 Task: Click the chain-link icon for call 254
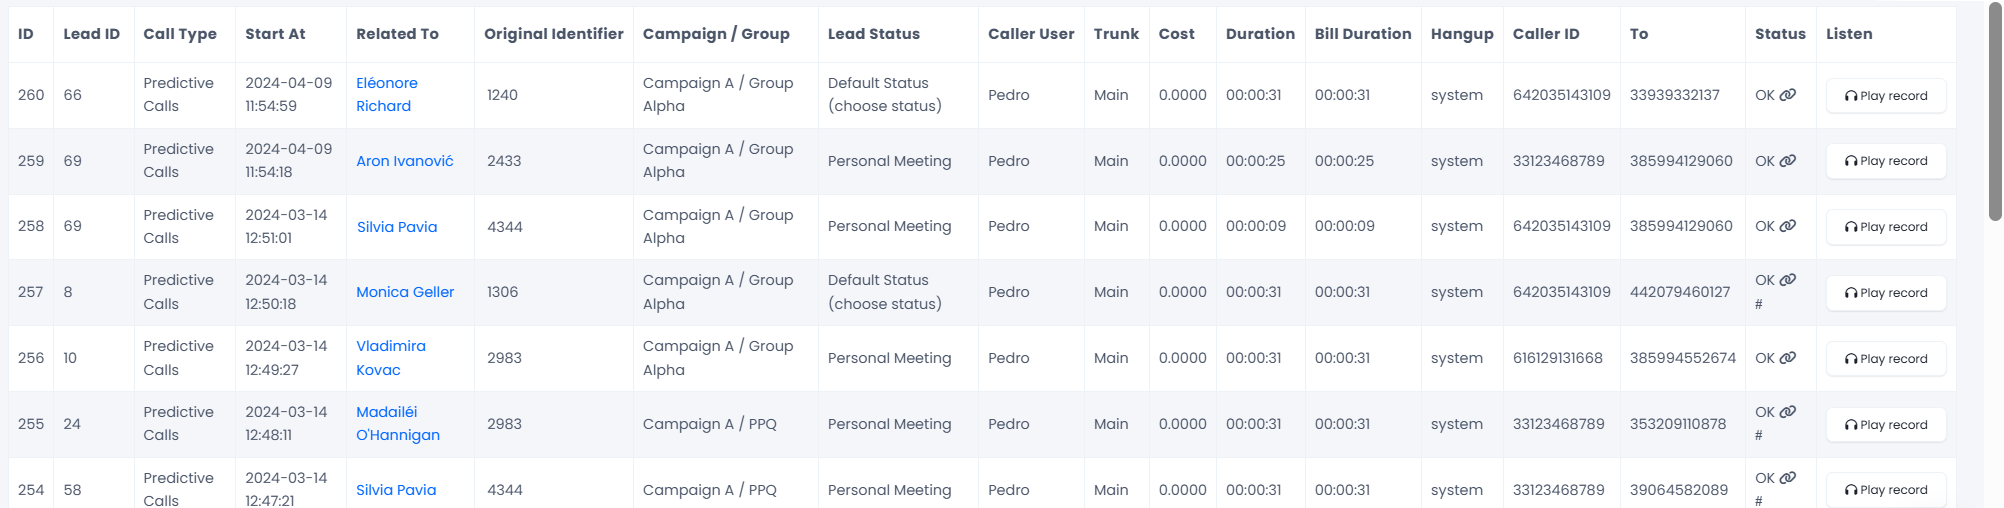tap(1788, 478)
